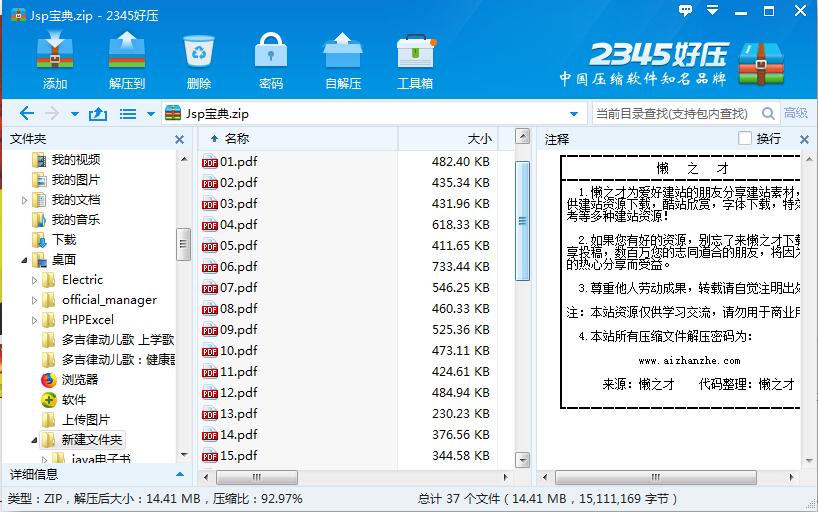Click the 删除 (Delete) recycle bin icon
Image resolution: width=818 pixels, height=512 pixels.
coord(199,51)
